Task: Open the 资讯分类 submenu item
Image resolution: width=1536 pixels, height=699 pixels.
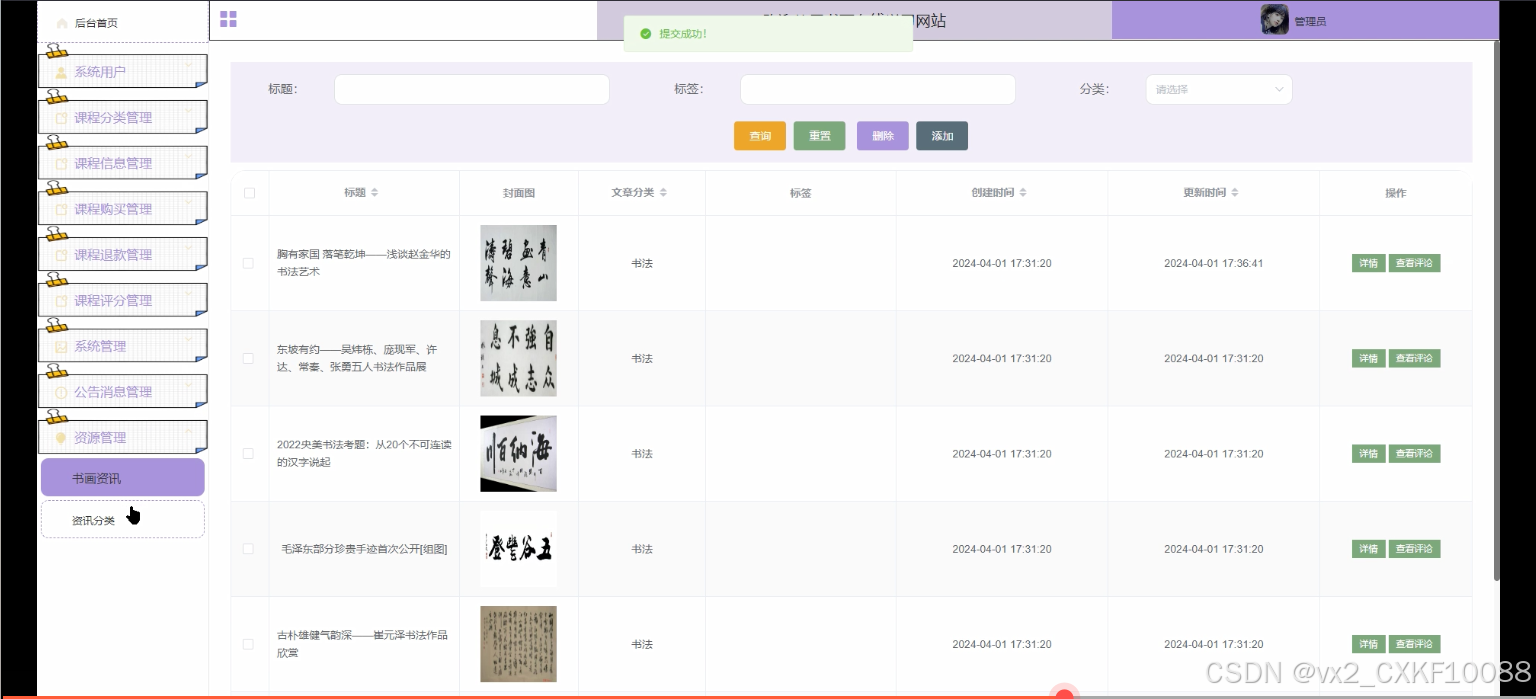Action: click(x=123, y=520)
